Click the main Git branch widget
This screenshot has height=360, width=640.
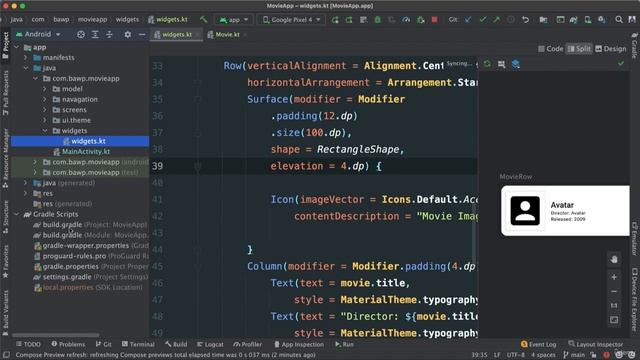coord(574,355)
